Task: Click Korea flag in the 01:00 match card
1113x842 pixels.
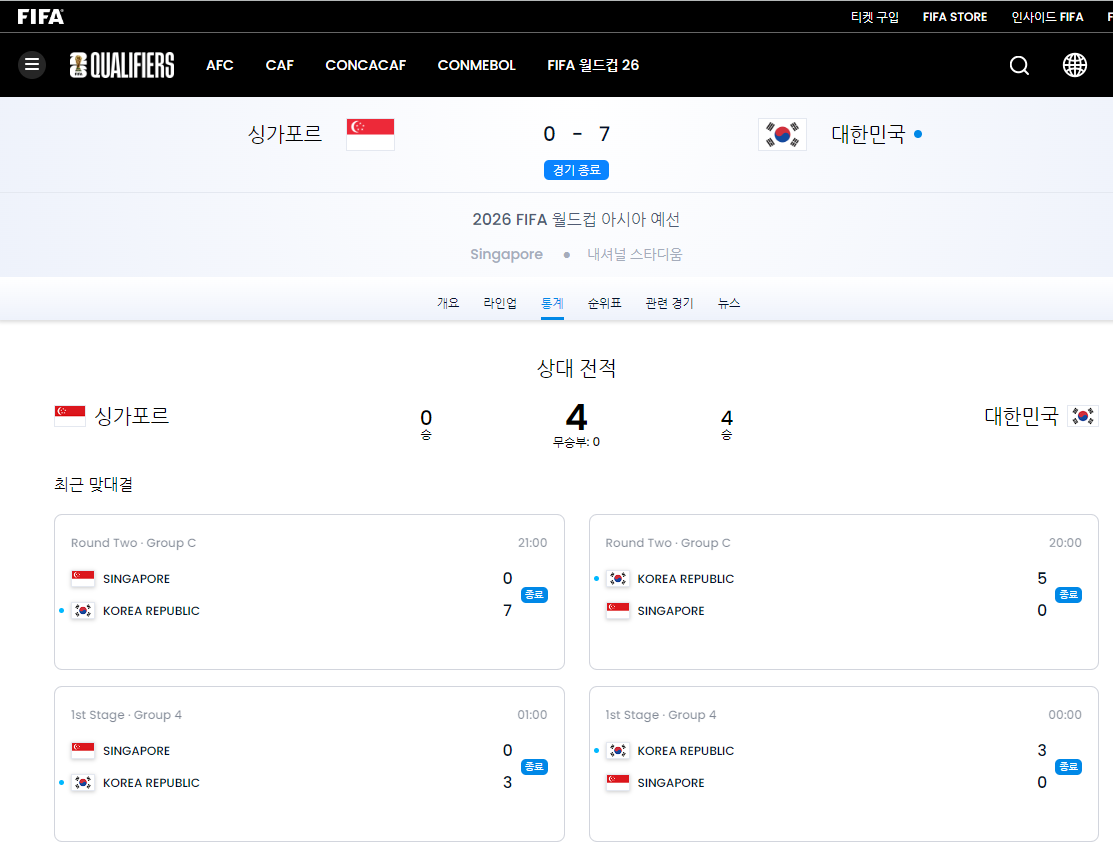Action: click(x=83, y=782)
